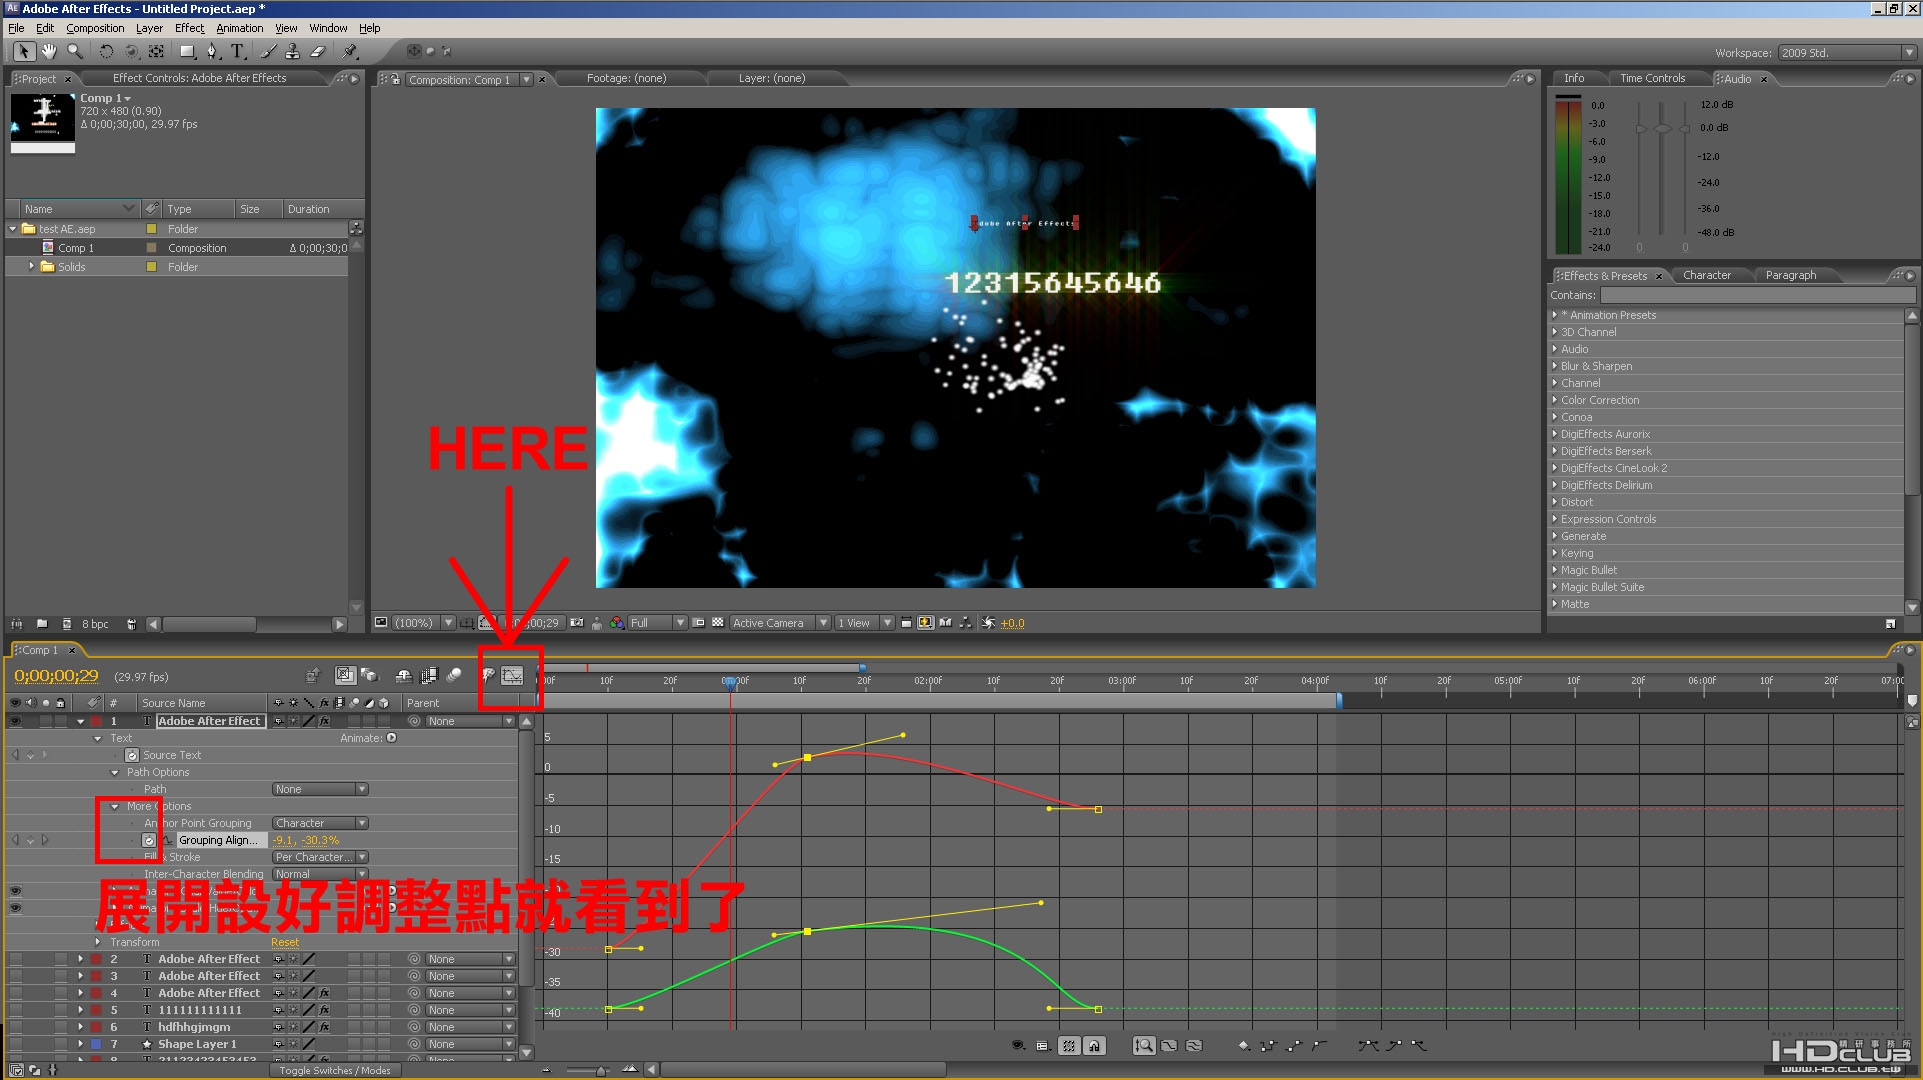Expand the Blur & Sharpen effects category
The width and height of the screenshot is (1923, 1080).
[1596, 366]
